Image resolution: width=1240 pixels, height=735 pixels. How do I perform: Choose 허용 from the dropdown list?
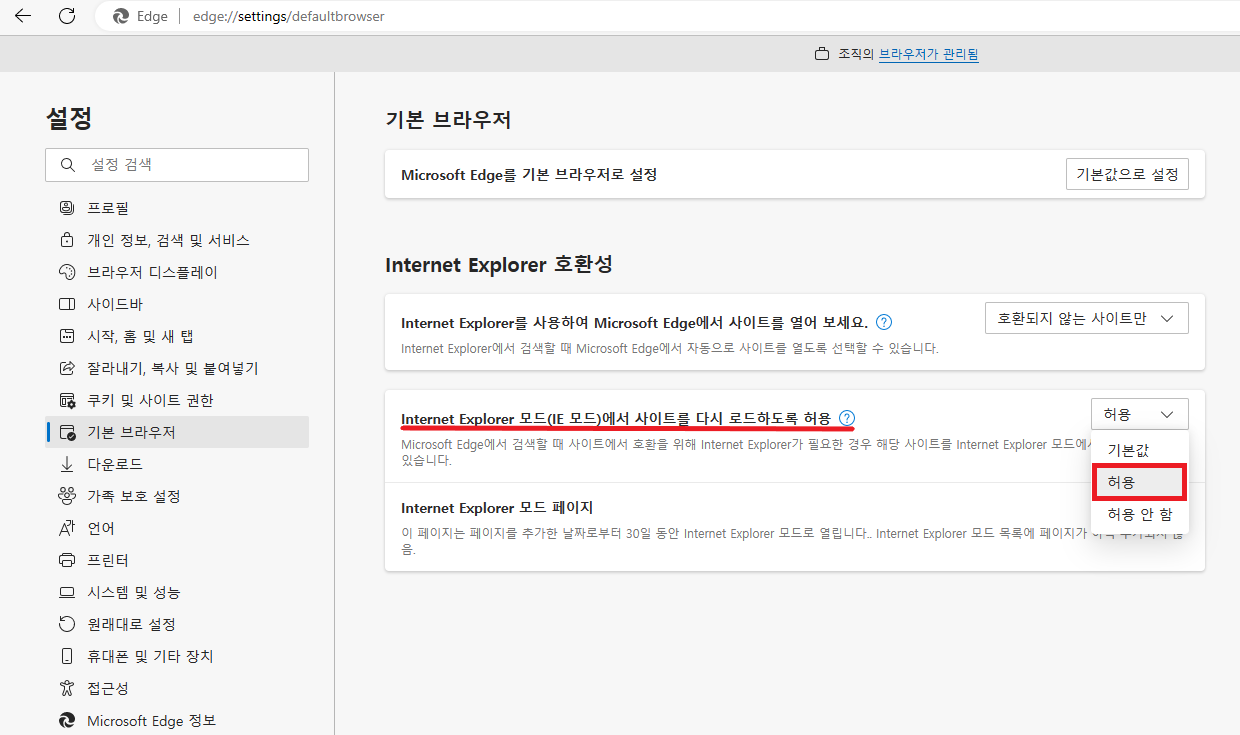(1140, 482)
